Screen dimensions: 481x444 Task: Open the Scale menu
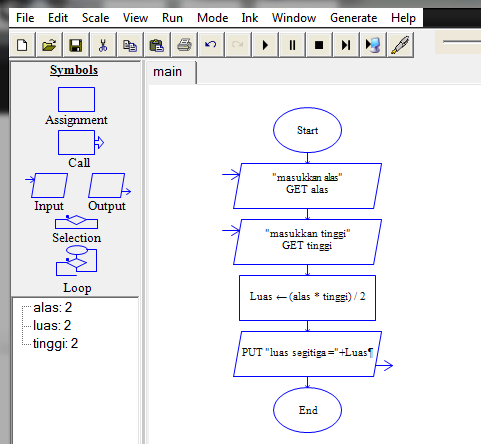[95, 18]
